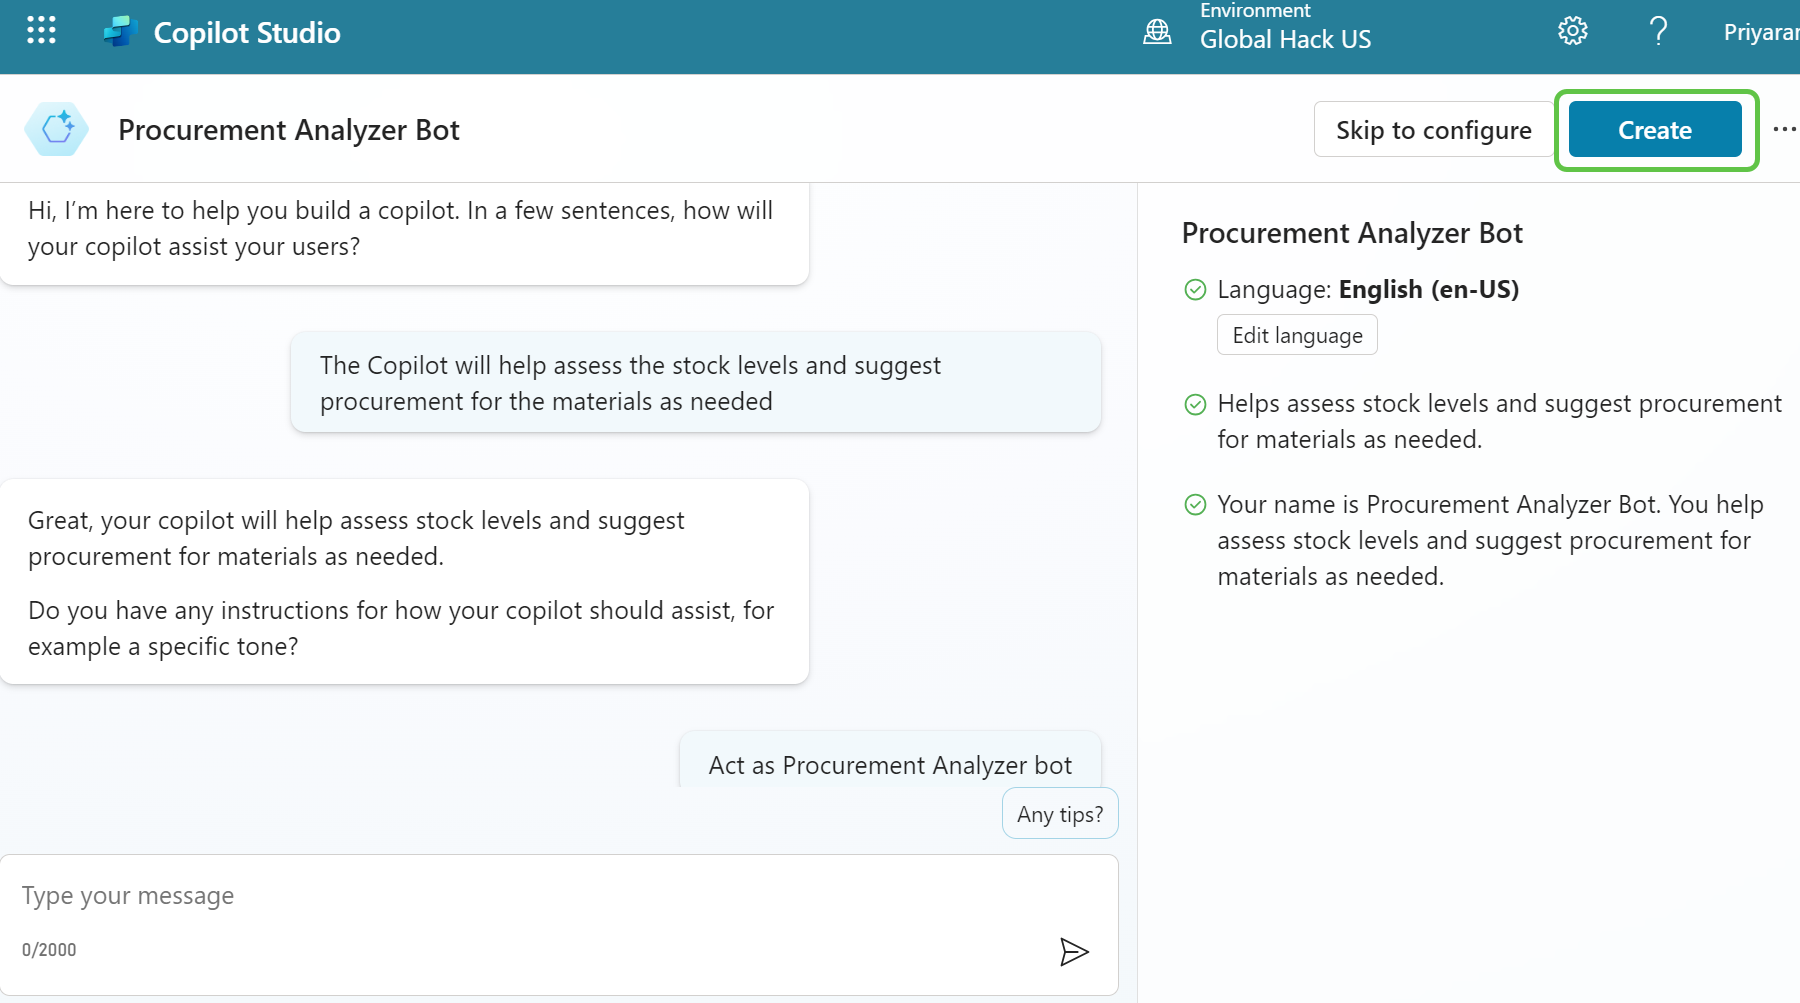Screen dimensions: 1800x1003
Task: Select the 'Any tips?' suggestion chip
Action: coord(1059,814)
